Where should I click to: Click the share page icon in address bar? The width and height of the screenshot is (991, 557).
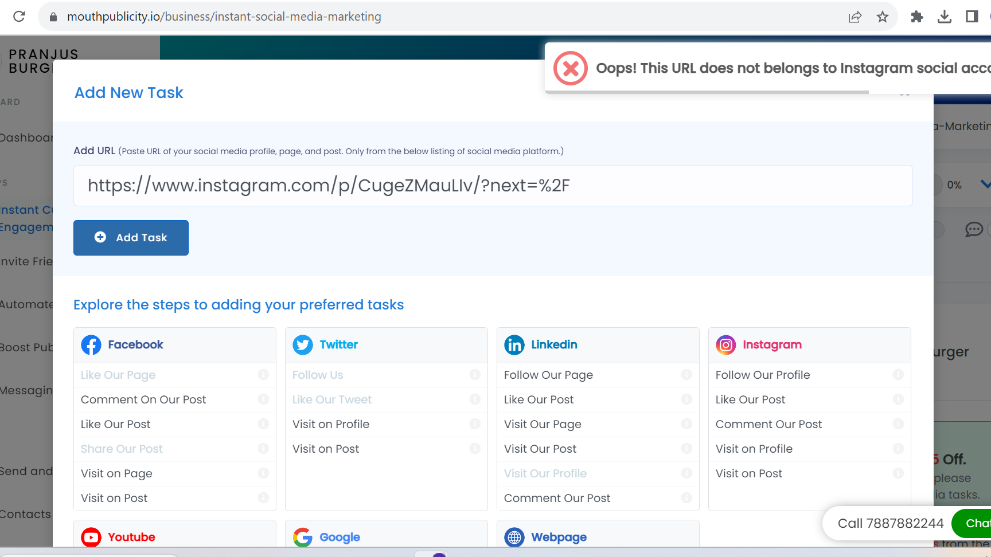[x=855, y=17]
